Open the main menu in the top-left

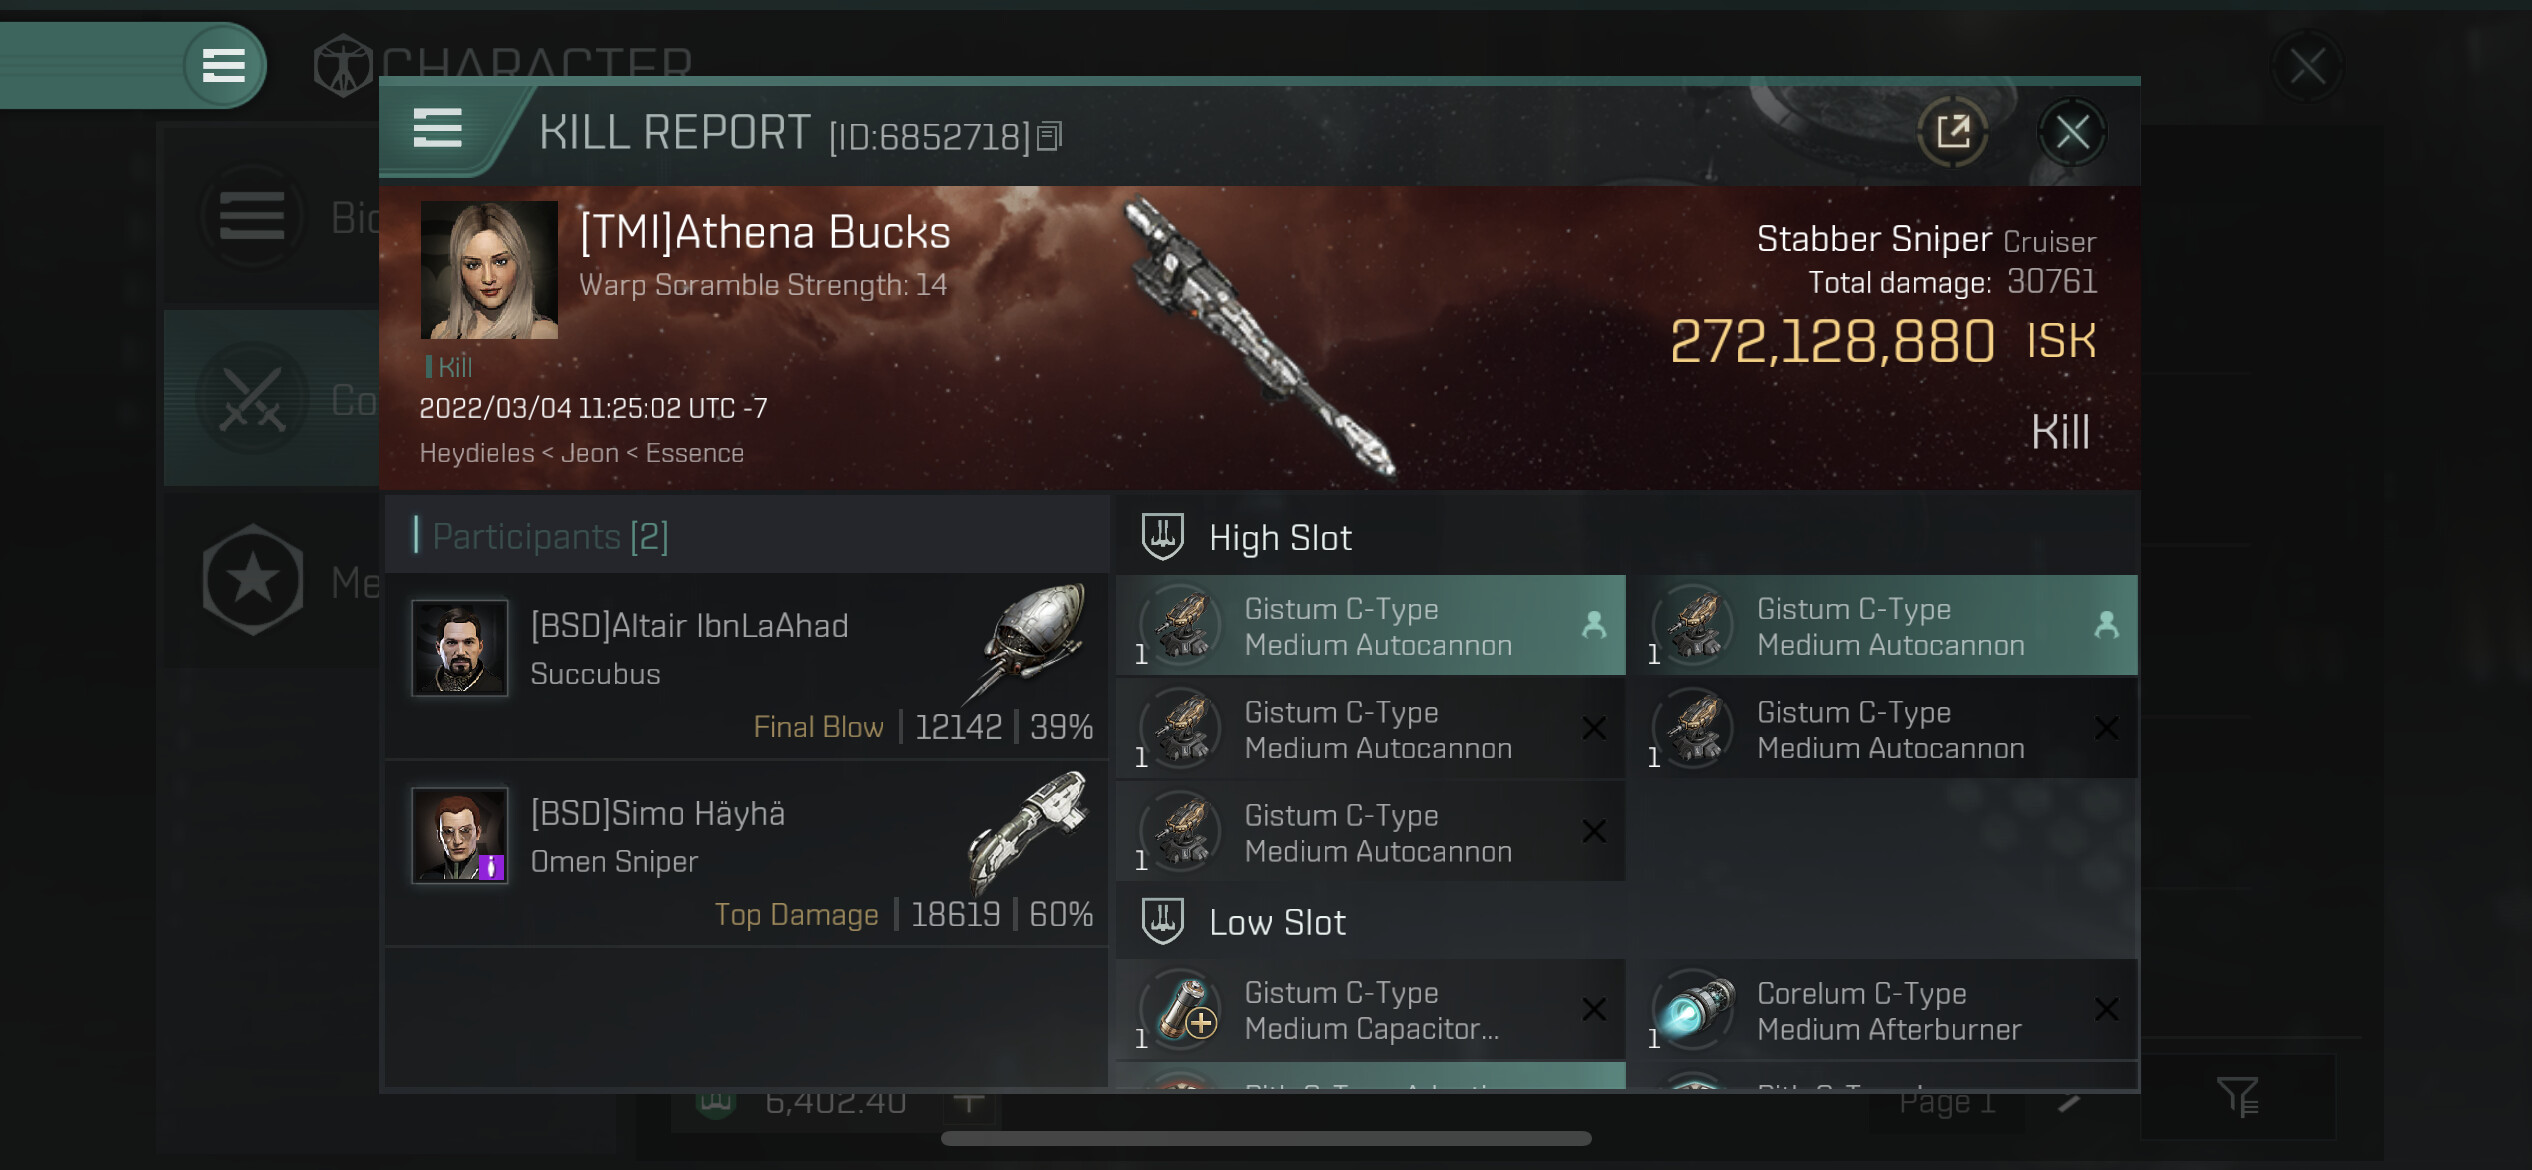[x=224, y=66]
